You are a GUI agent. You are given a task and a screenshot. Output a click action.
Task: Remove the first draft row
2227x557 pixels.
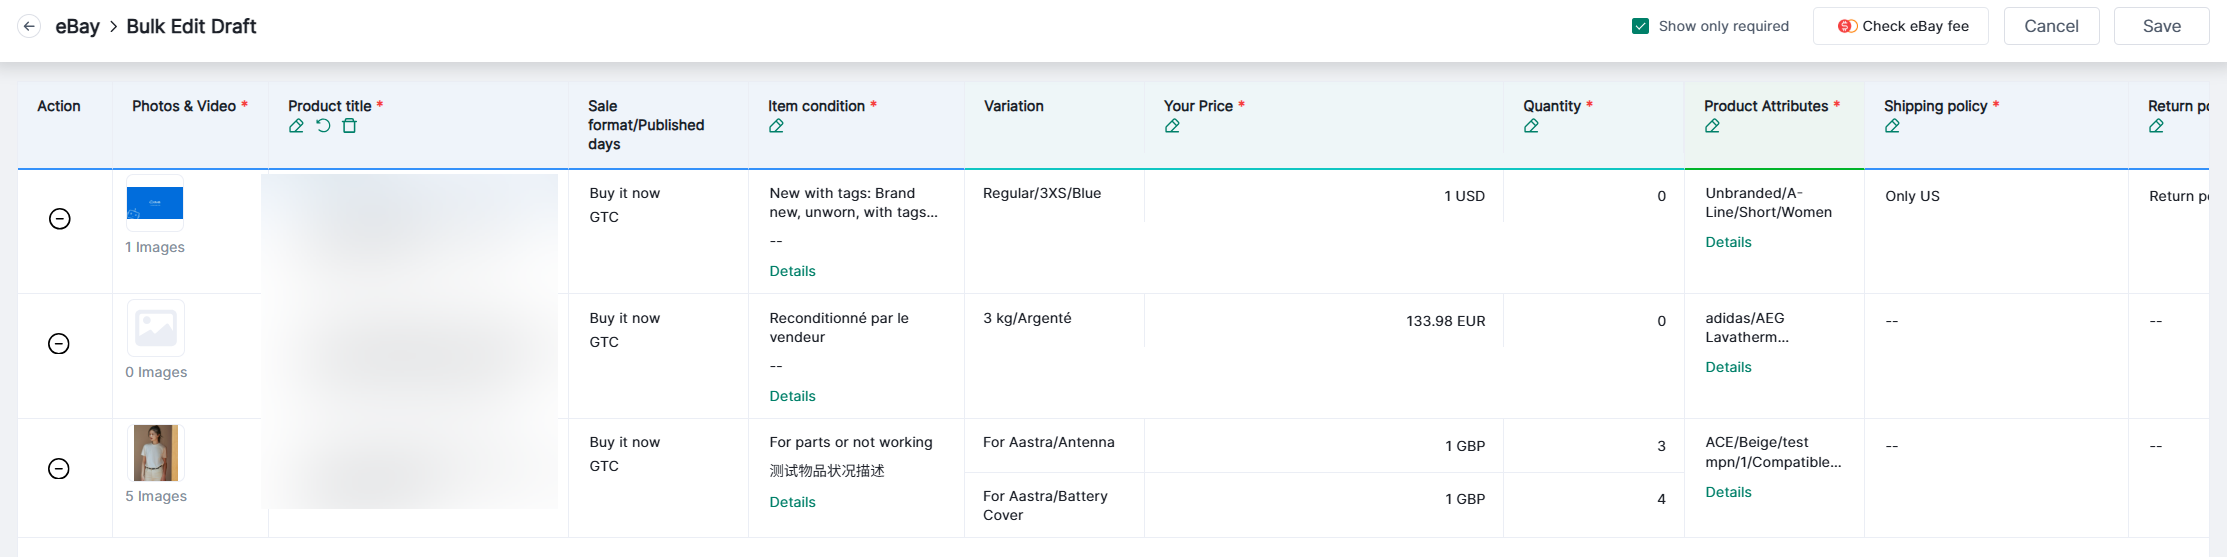60,219
